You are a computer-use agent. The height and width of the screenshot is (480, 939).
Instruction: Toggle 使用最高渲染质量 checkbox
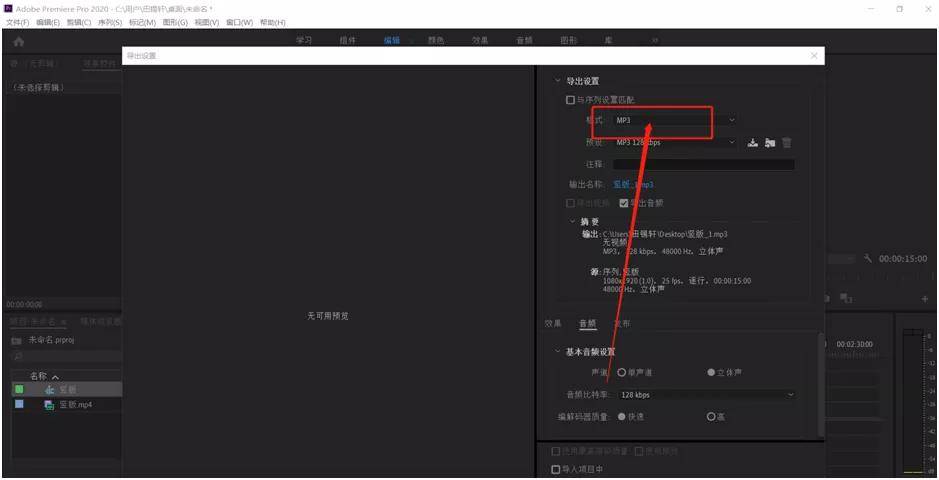[x=556, y=451]
